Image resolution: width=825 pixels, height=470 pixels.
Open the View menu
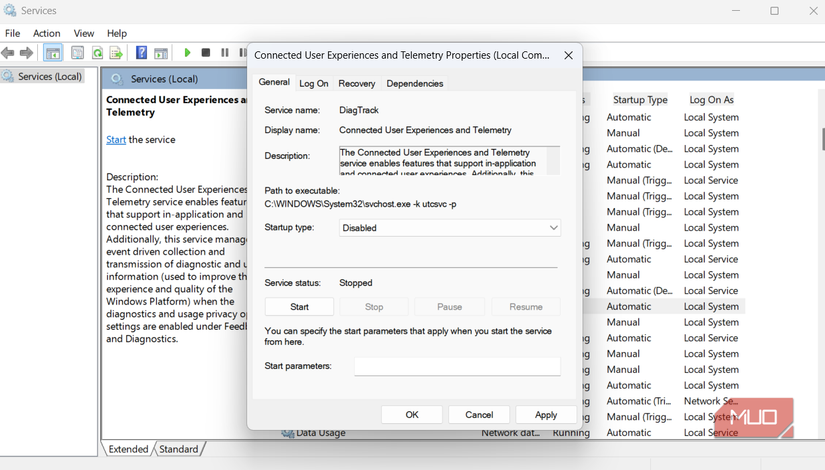click(84, 33)
